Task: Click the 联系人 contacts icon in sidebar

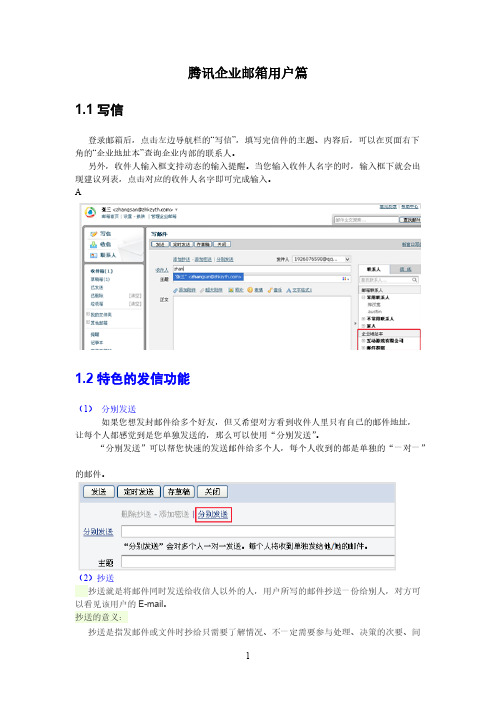Action: click(94, 255)
